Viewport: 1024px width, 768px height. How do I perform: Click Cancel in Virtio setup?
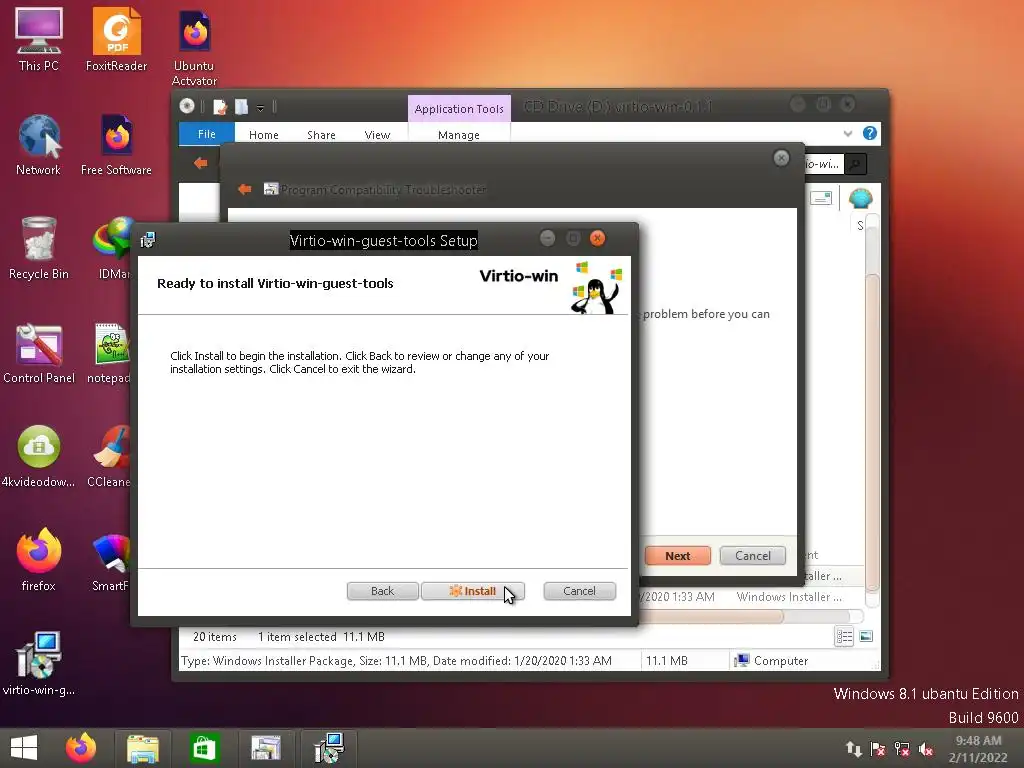tap(579, 591)
